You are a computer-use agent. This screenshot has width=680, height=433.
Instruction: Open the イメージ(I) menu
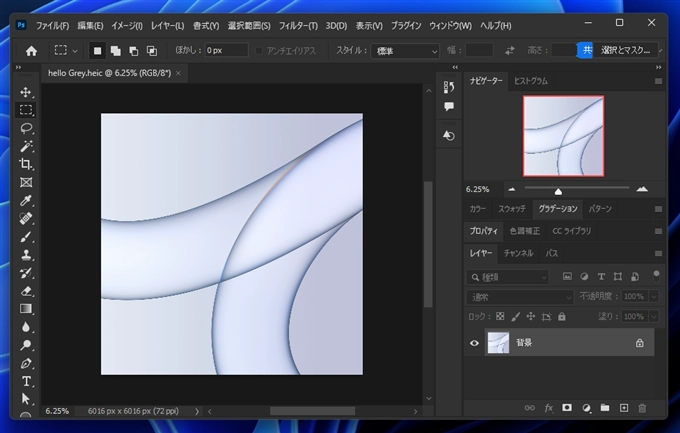[127, 26]
